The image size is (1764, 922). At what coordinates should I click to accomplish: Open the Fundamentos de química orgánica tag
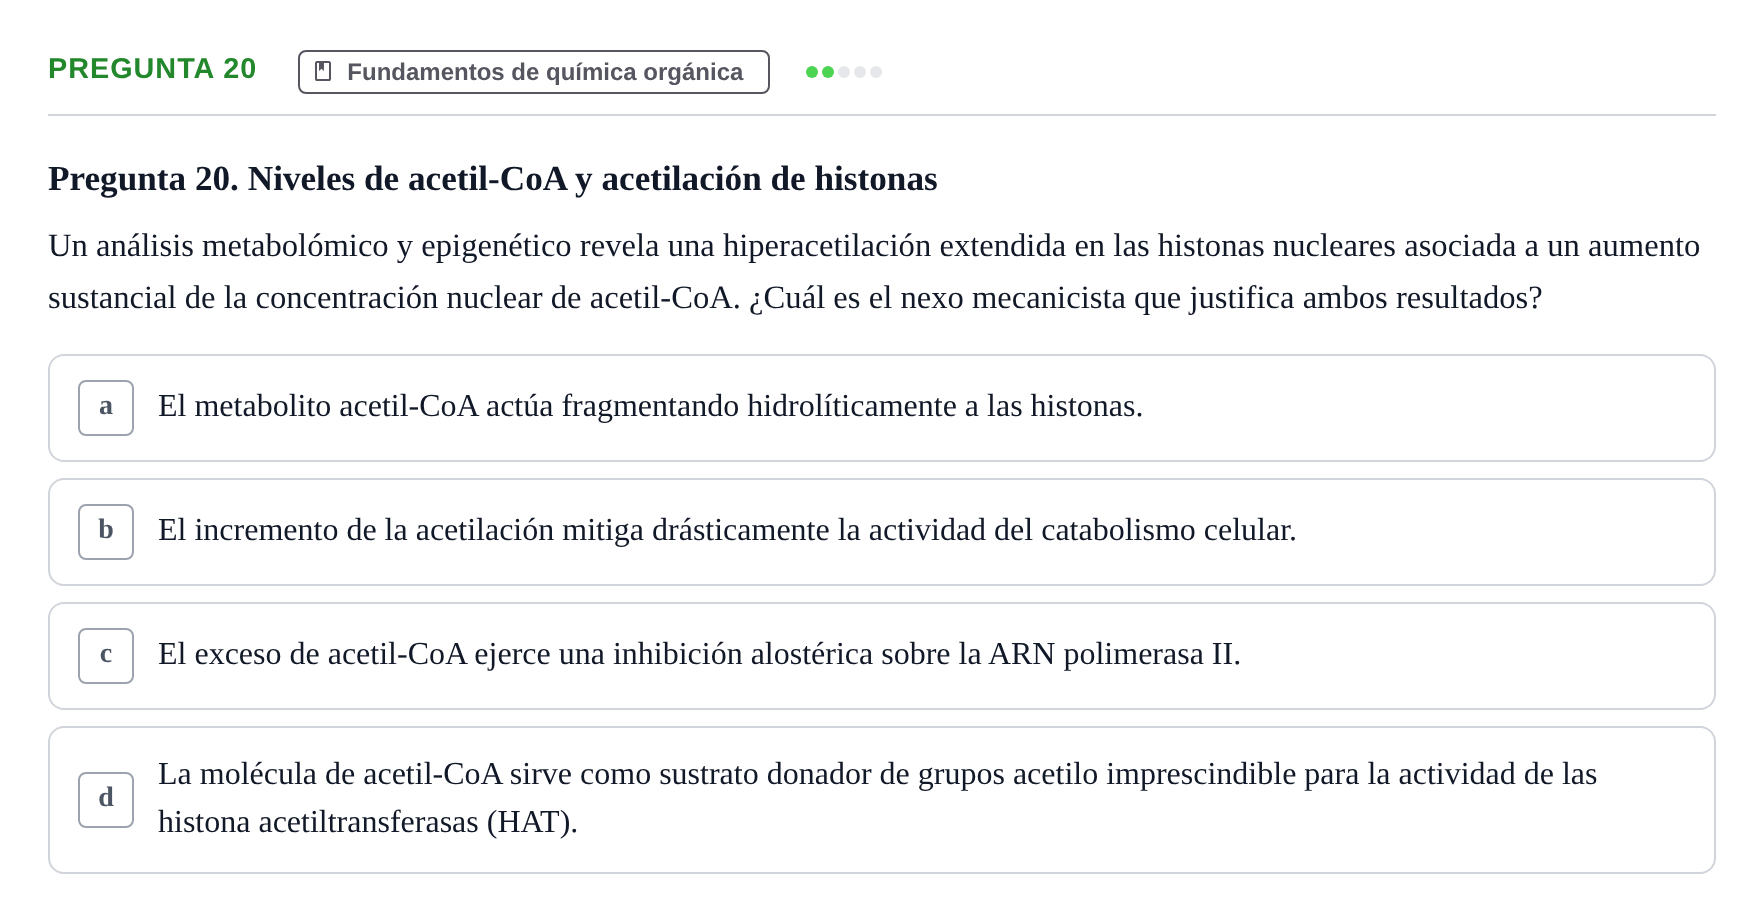(534, 72)
